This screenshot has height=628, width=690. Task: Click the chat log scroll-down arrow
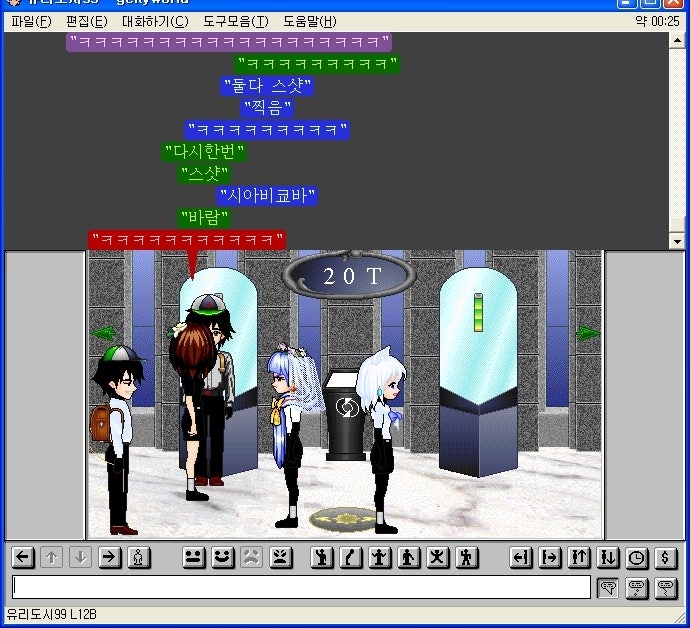click(x=678, y=241)
